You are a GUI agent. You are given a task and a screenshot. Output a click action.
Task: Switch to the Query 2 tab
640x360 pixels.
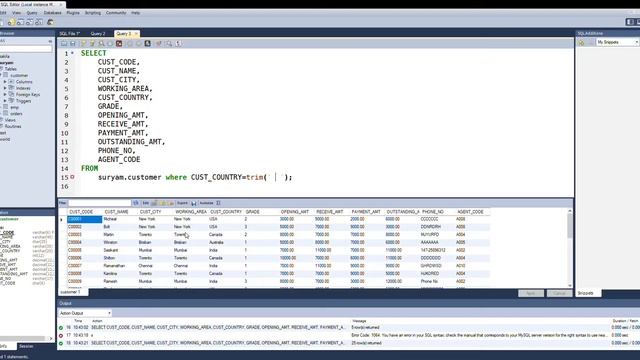point(98,33)
